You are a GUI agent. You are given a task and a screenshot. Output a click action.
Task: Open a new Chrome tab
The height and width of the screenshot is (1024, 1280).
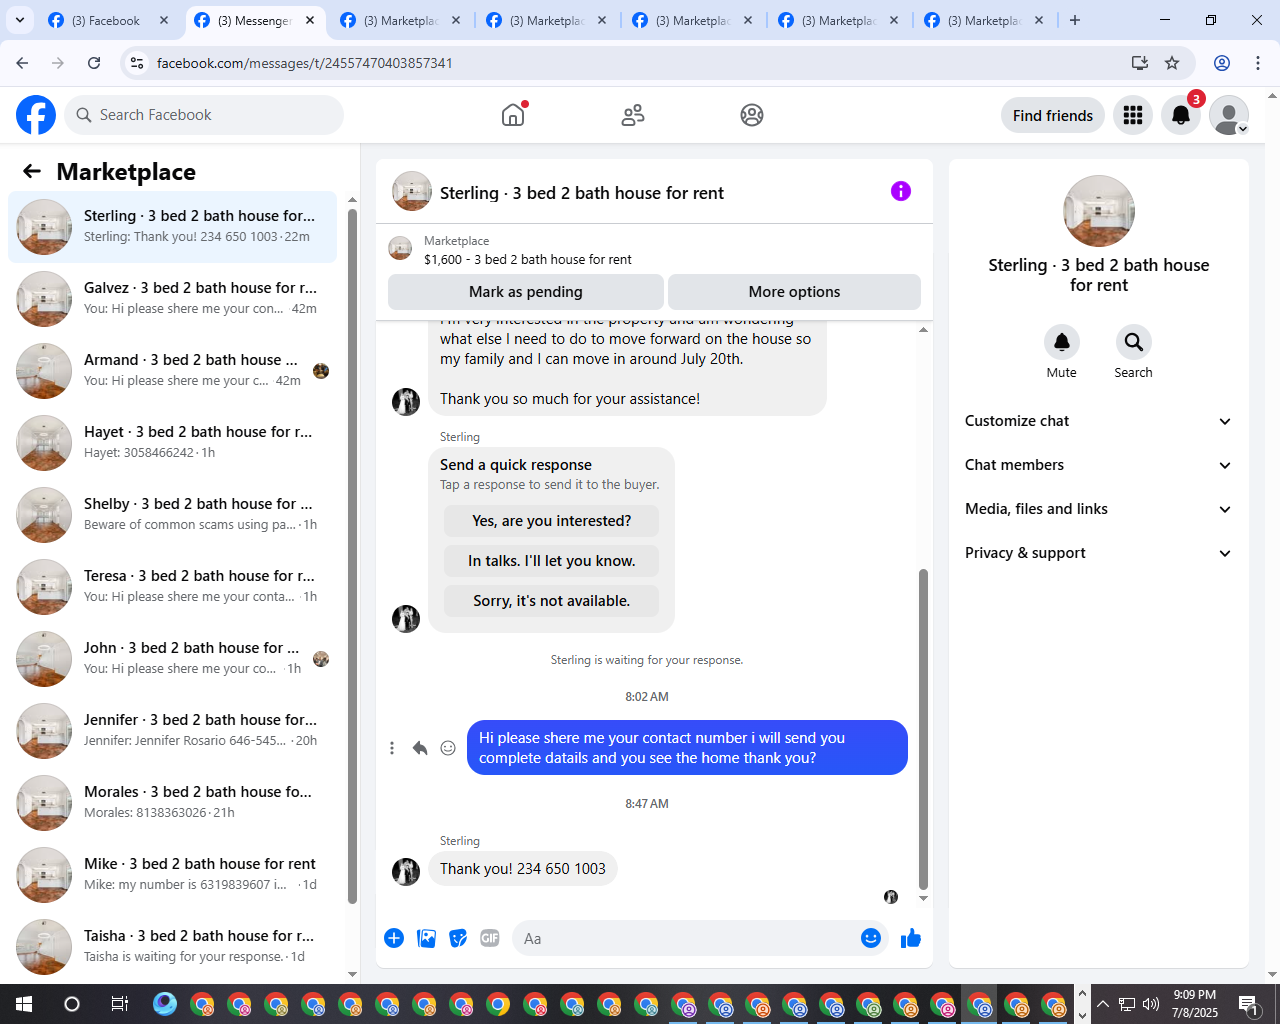coord(1075,20)
